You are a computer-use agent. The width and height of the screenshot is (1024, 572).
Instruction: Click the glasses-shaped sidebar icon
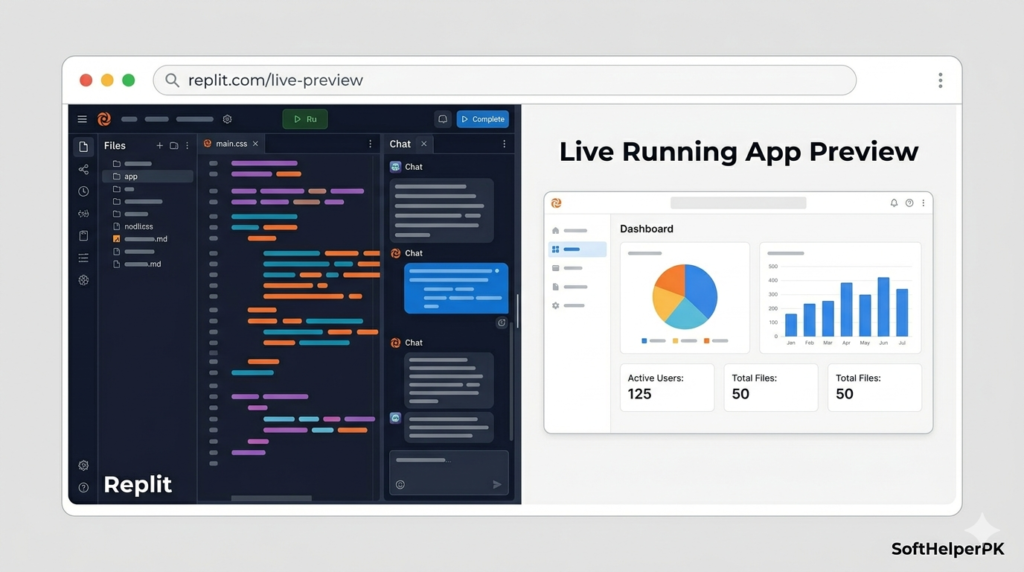[x=84, y=214]
